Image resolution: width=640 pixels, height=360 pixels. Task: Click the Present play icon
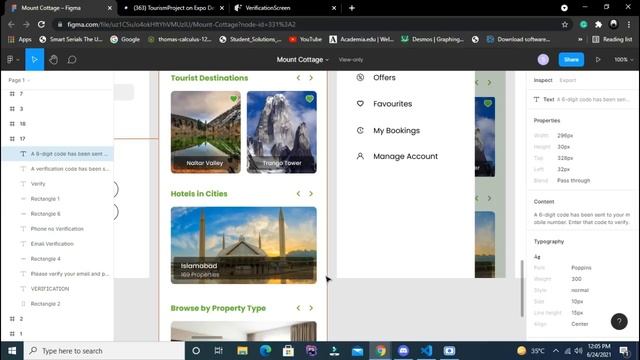598,60
